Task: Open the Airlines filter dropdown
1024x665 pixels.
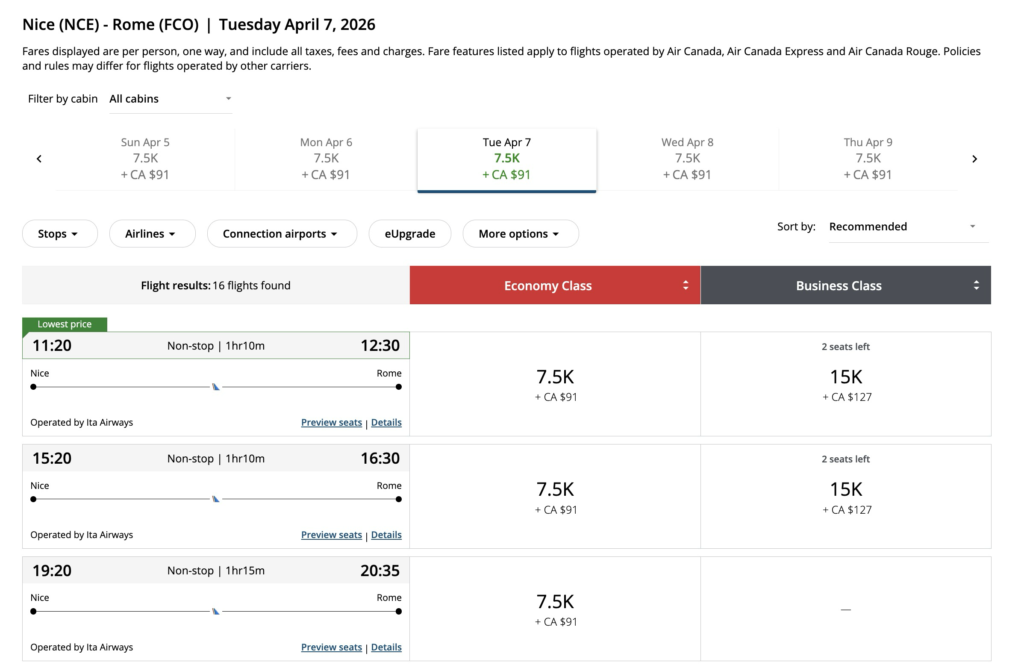Action: [x=150, y=234]
